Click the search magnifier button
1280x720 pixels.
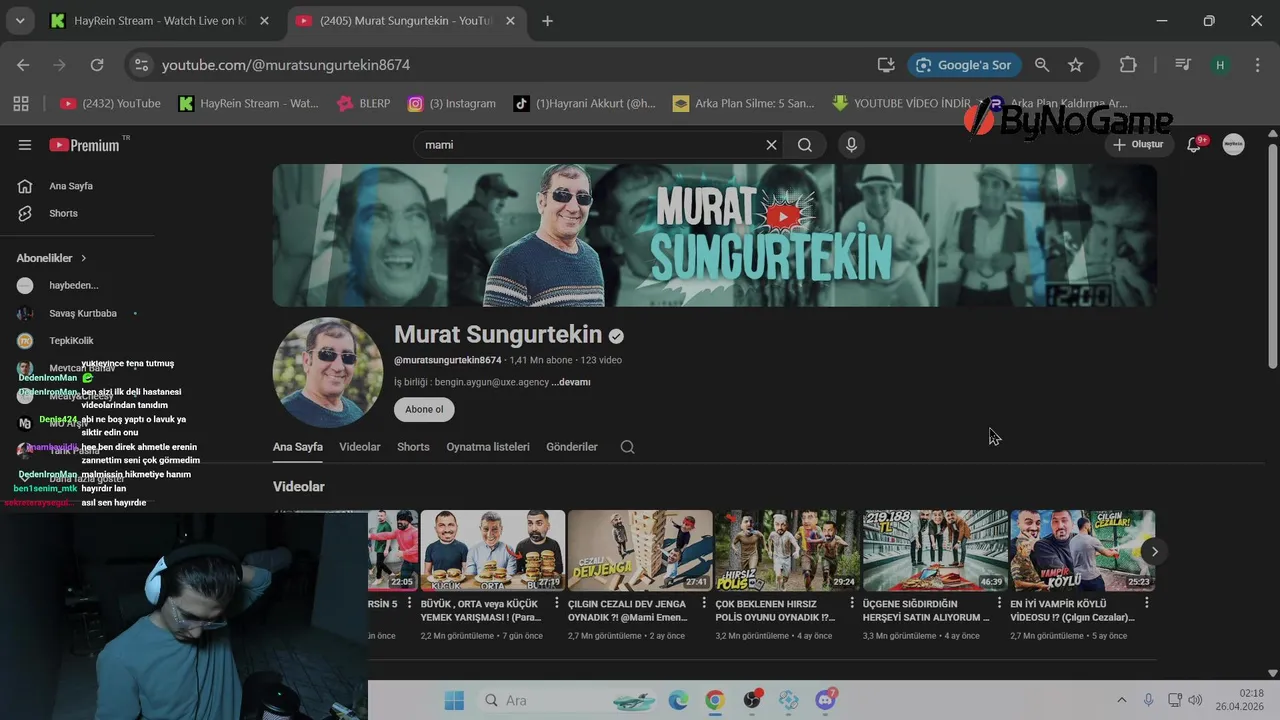[805, 145]
